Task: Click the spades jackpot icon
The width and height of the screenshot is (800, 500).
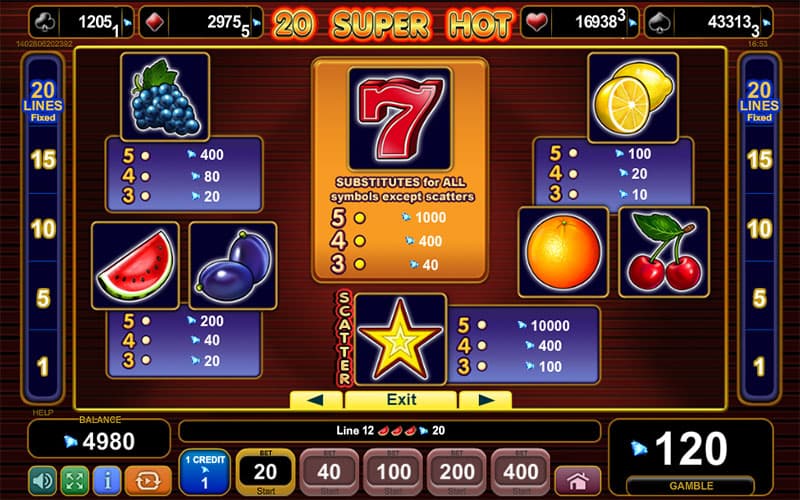Action: [660, 22]
